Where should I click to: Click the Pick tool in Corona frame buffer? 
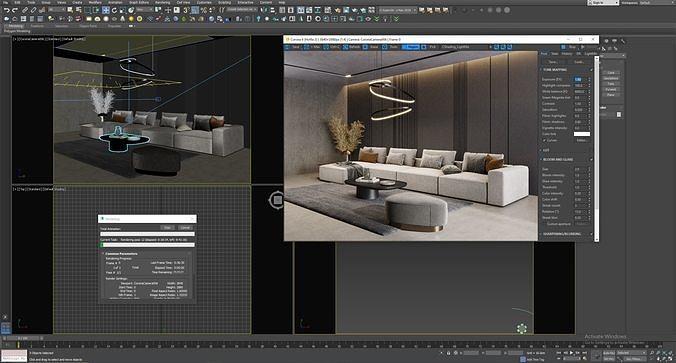430,47
